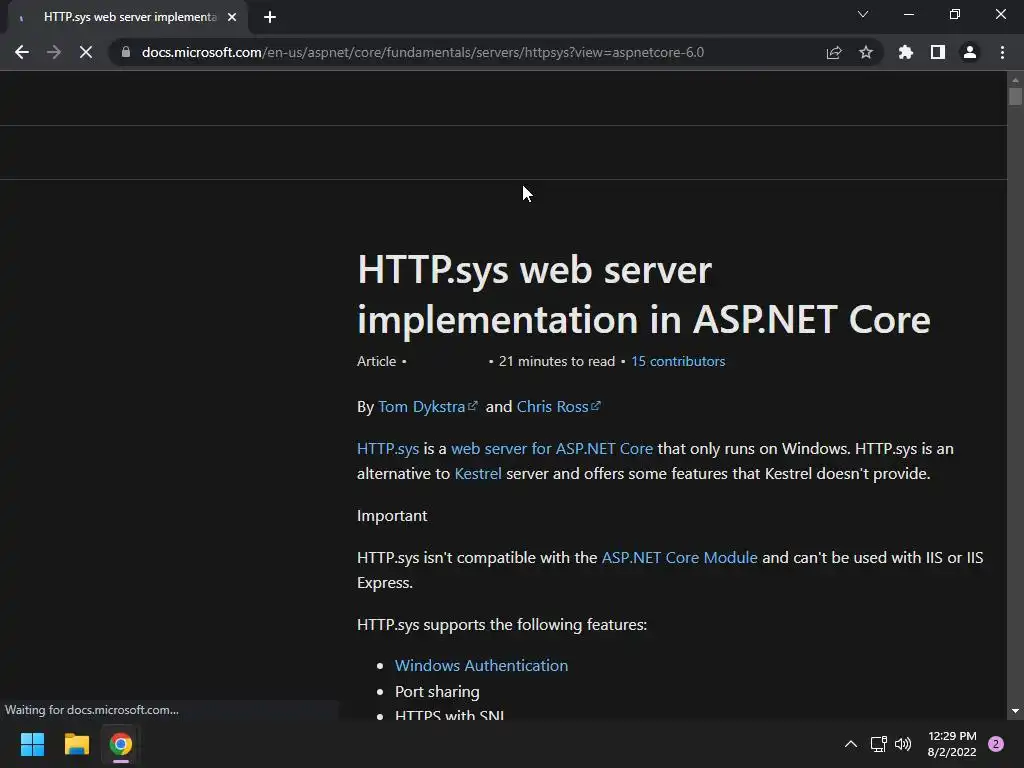The height and width of the screenshot is (768, 1024).
Task: Toggle the Chrome side panel
Action: click(x=938, y=52)
